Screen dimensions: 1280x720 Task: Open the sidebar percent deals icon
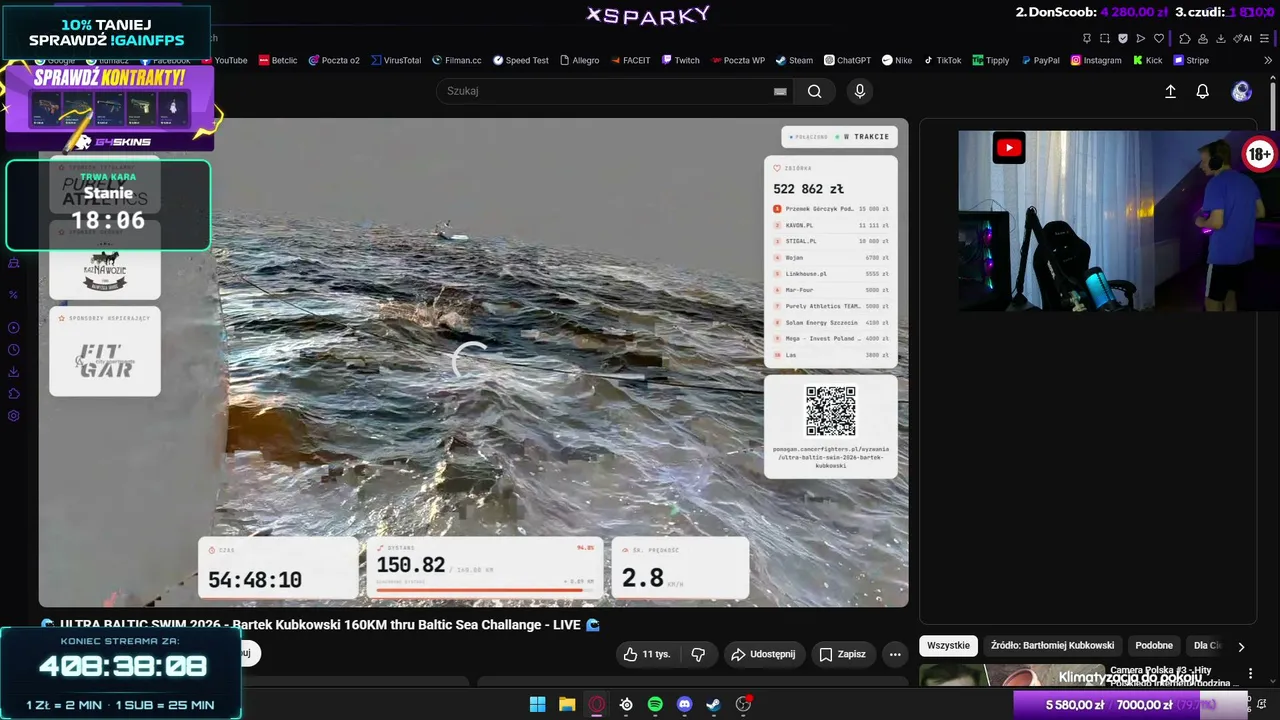(x=14, y=295)
